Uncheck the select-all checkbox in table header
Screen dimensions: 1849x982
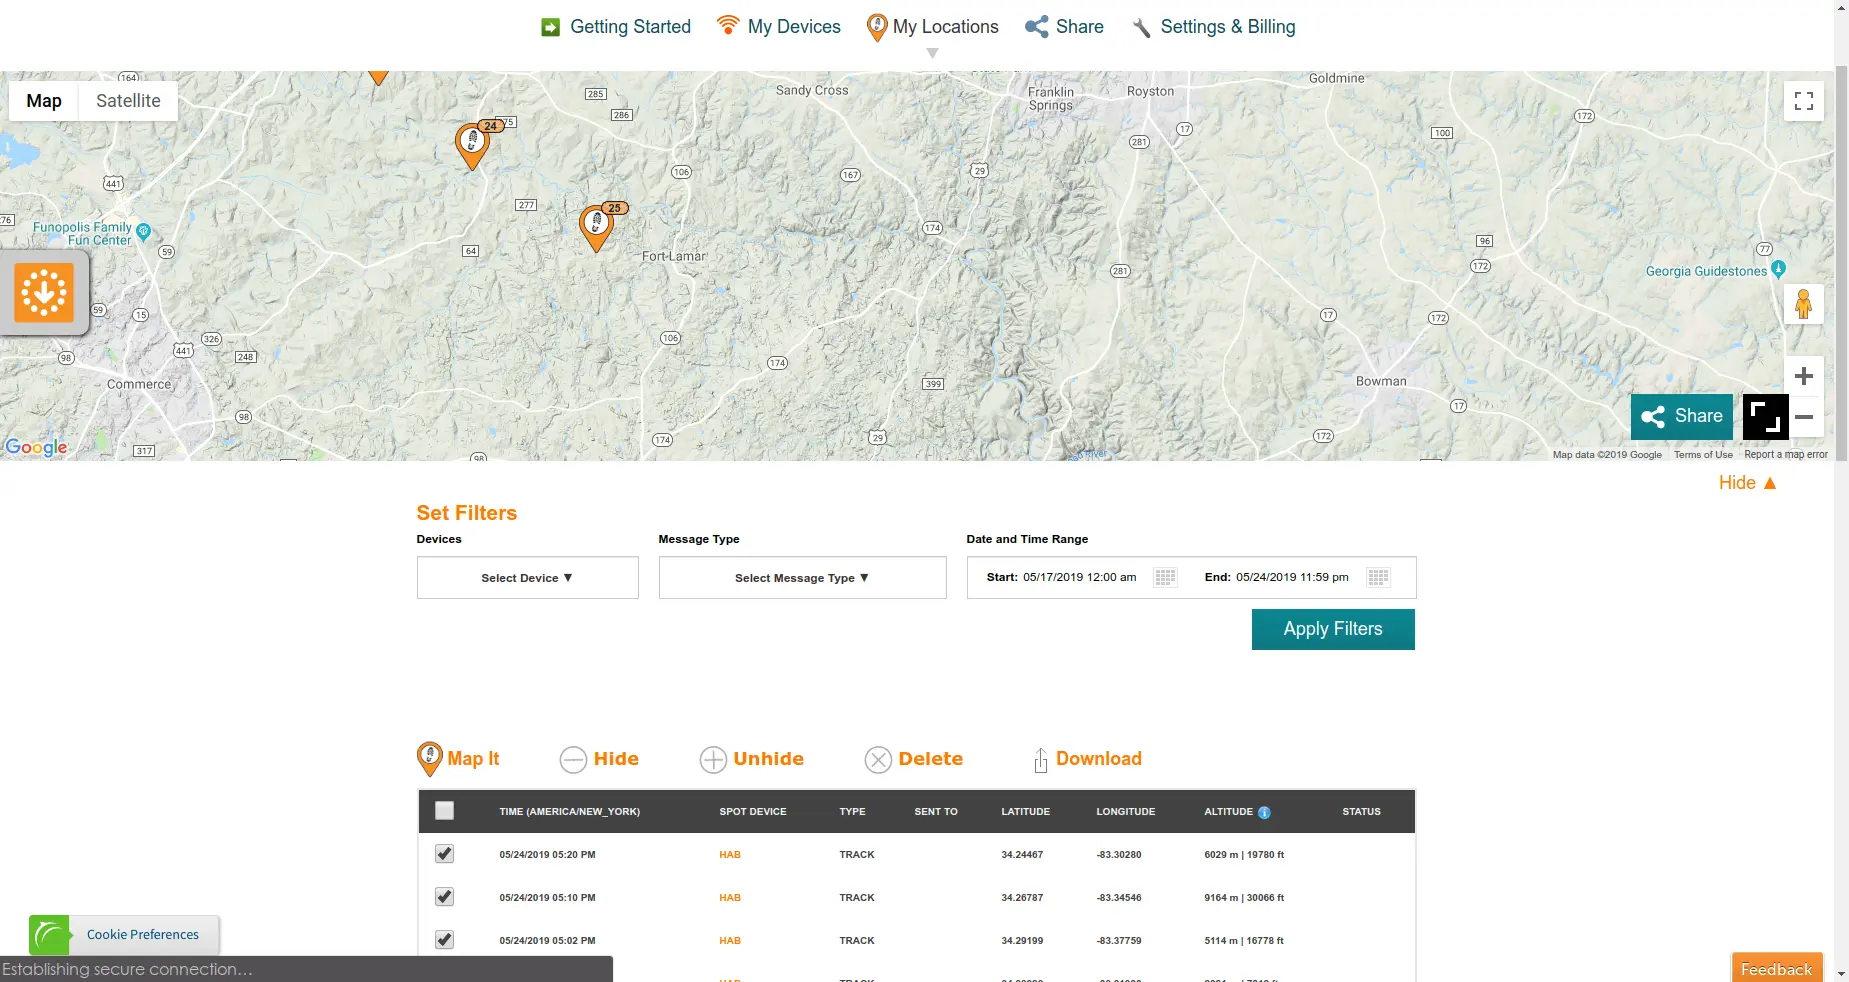point(444,811)
